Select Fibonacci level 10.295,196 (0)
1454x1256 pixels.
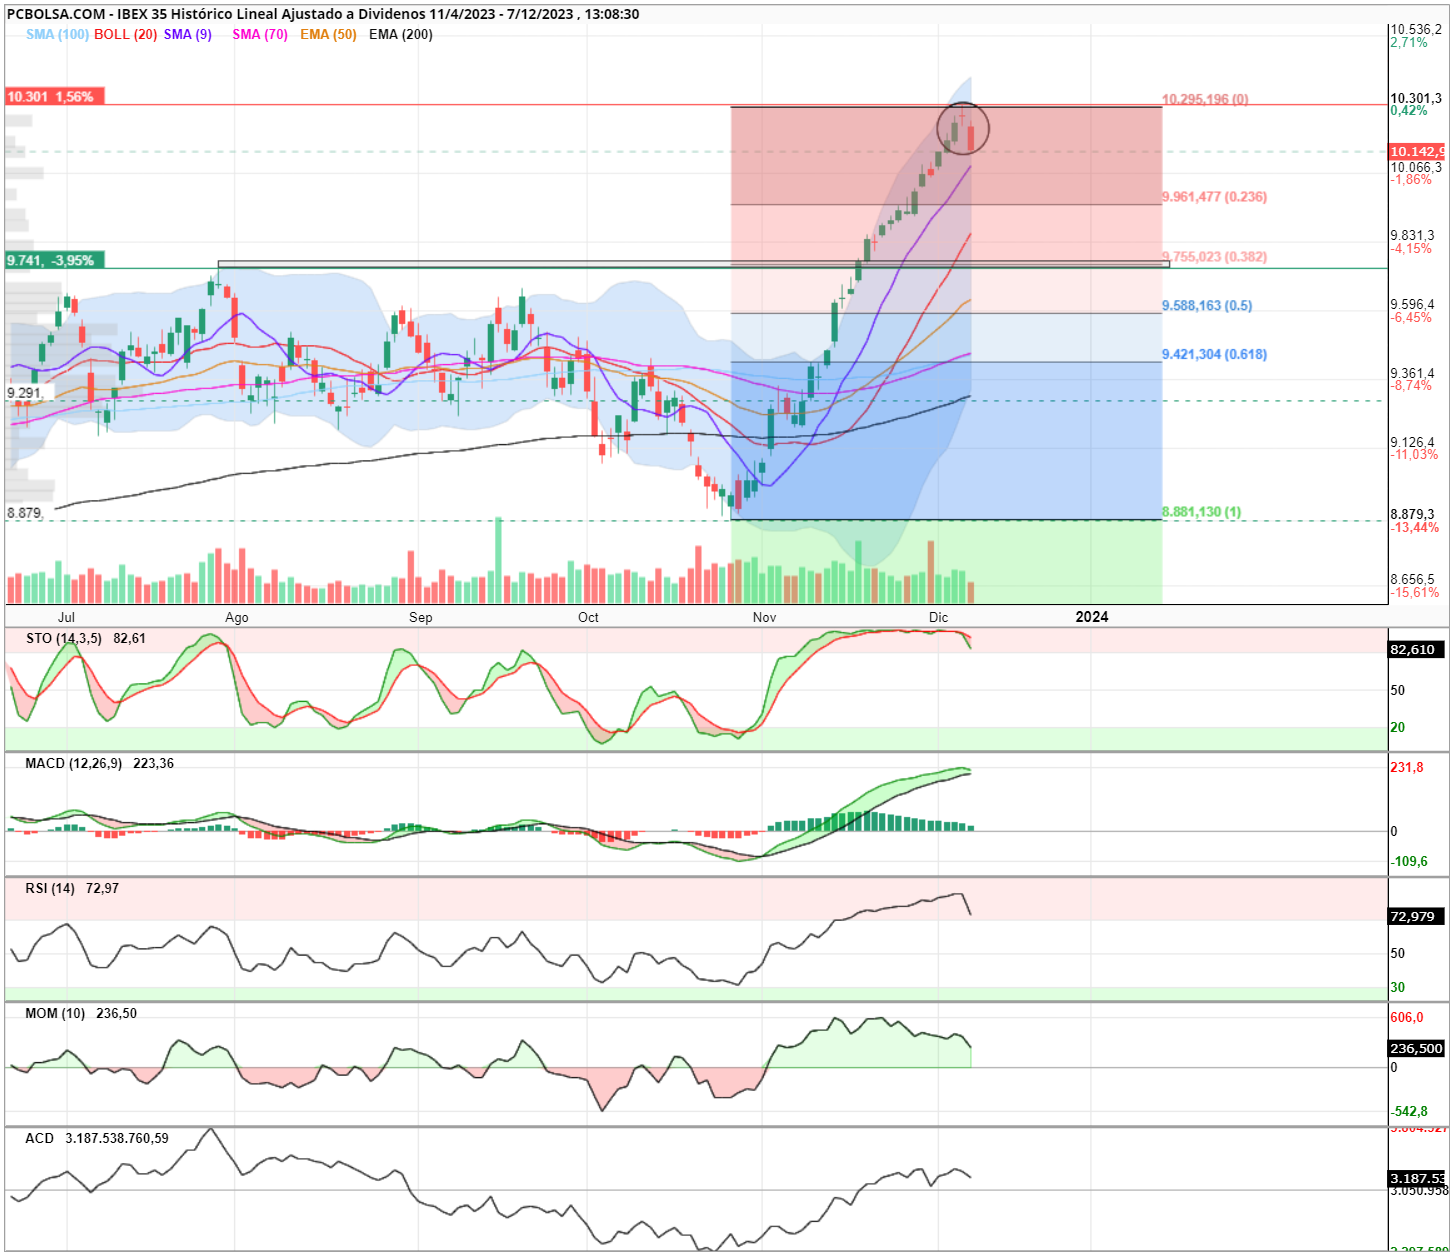(1205, 99)
